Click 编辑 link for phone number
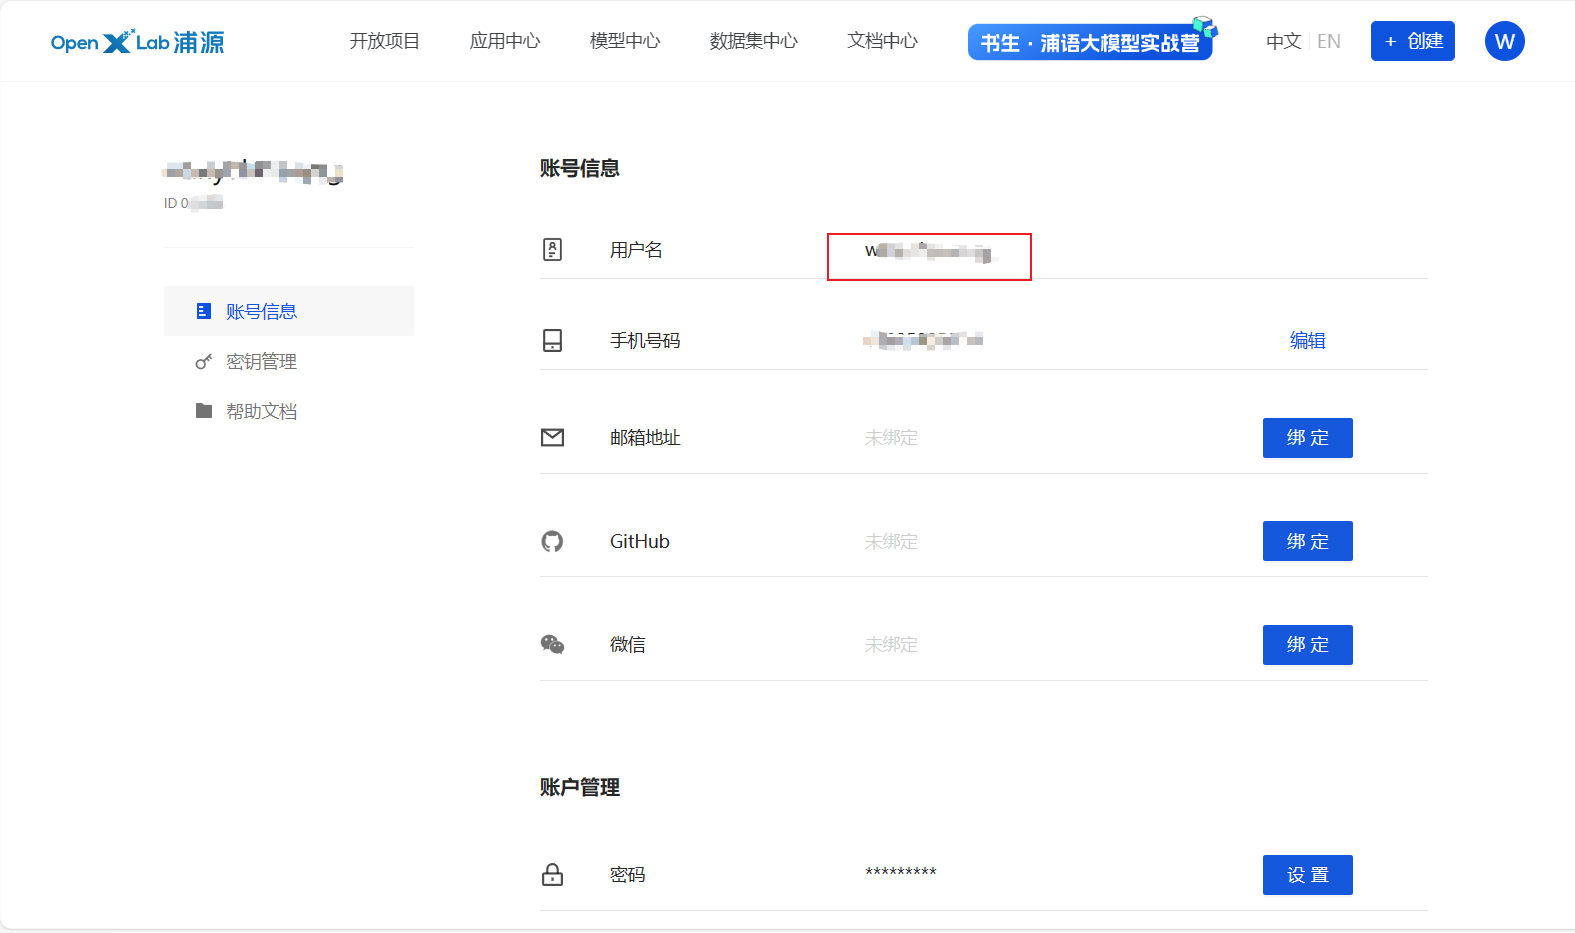The width and height of the screenshot is (1575, 933). click(1307, 341)
